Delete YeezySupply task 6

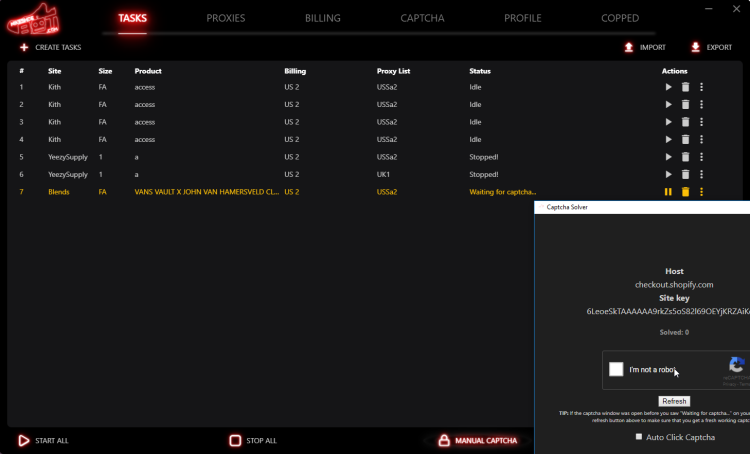coord(685,174)
